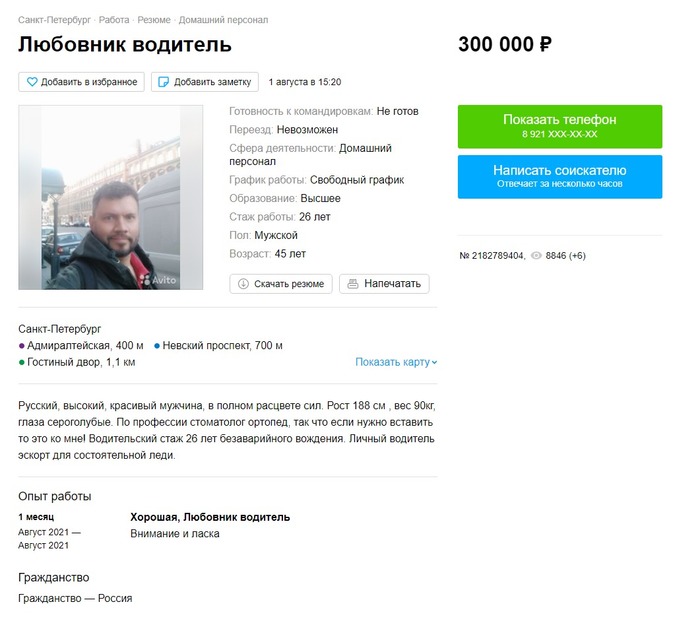
Task: Download the resume with Скачать резюме
Action: click(282, 284)
